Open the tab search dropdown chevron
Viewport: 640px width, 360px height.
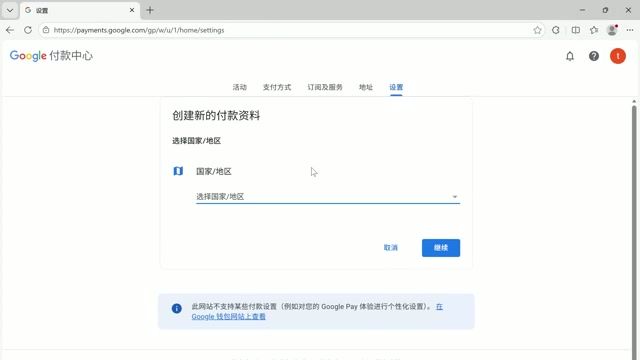point(10,10)
